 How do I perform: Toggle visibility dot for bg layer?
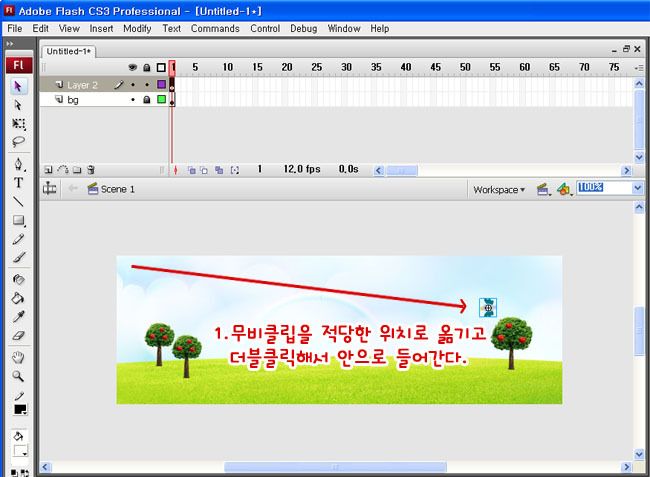[133, 100]
